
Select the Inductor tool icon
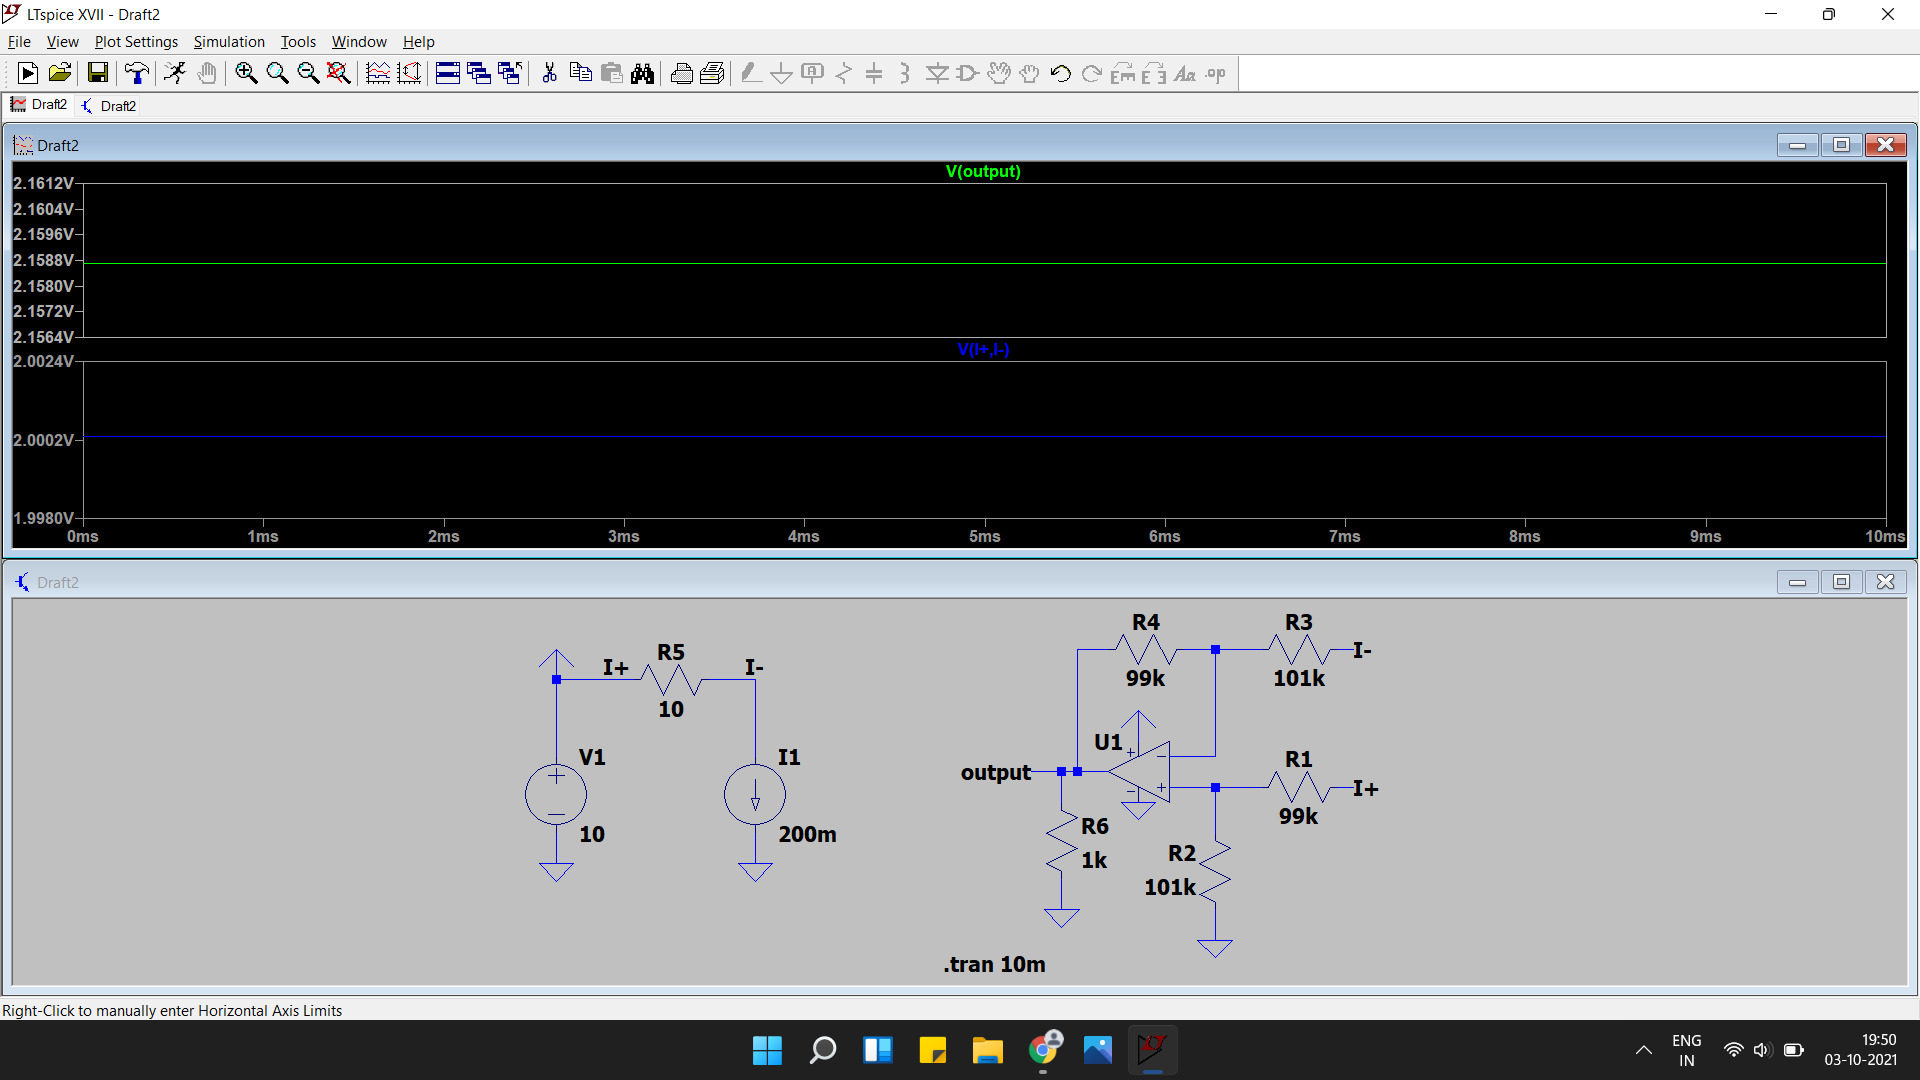click(x=905, y=73)
